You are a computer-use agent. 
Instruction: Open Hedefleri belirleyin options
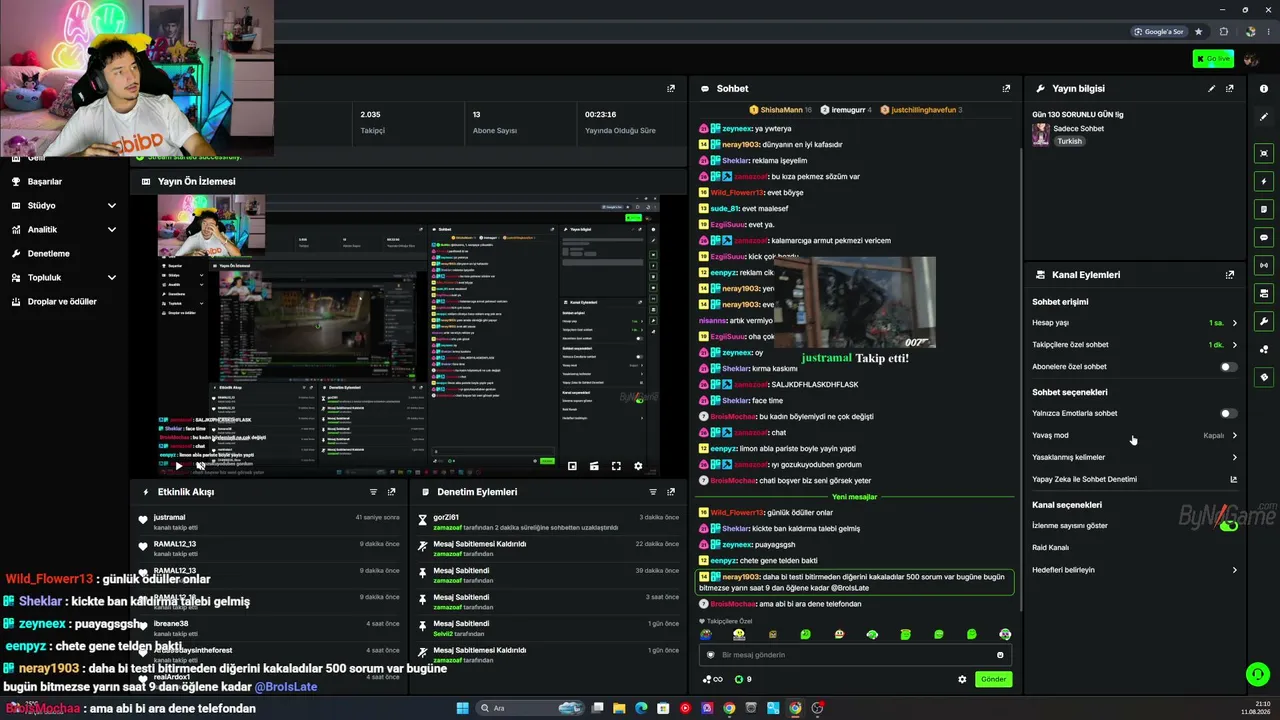(x=1134, y=570)
